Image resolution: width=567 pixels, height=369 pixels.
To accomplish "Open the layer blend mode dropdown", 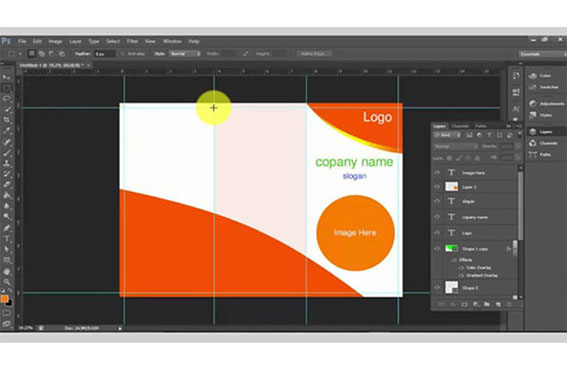I will (456, 147).
